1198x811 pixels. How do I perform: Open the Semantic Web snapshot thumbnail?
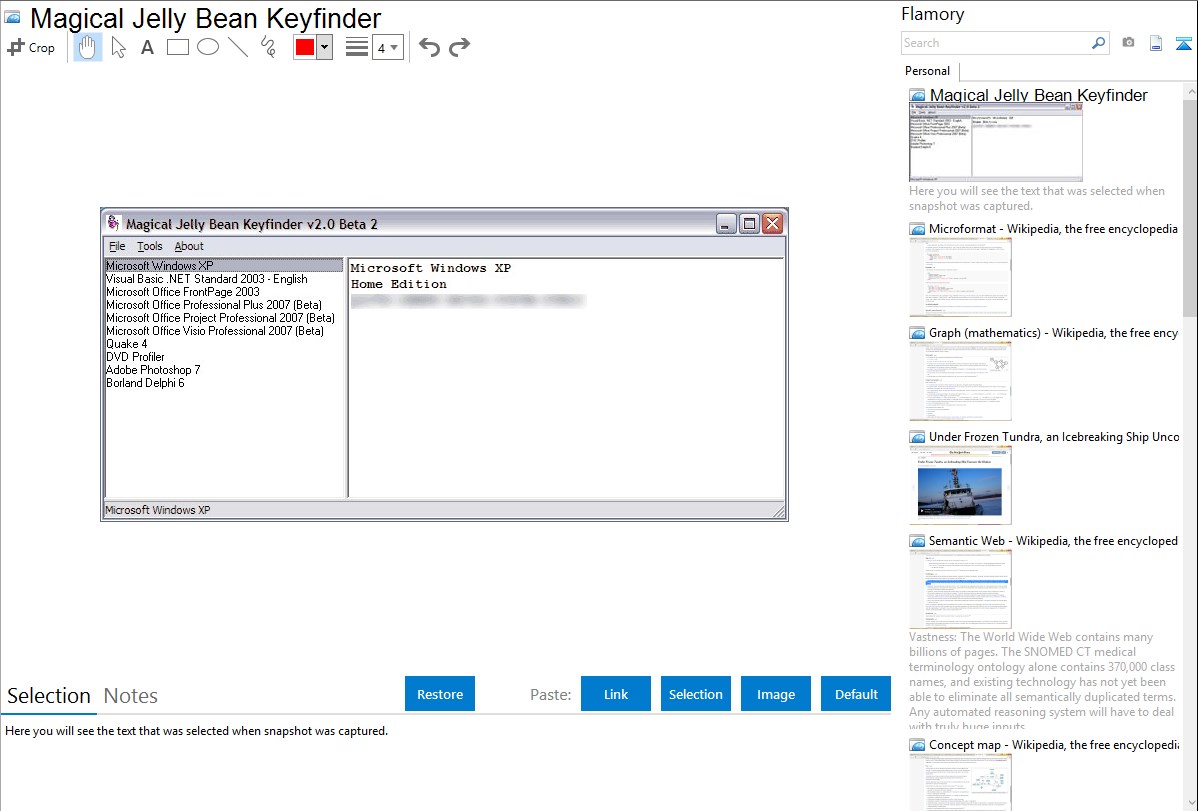pyautogui.click(x=960, y=589)
